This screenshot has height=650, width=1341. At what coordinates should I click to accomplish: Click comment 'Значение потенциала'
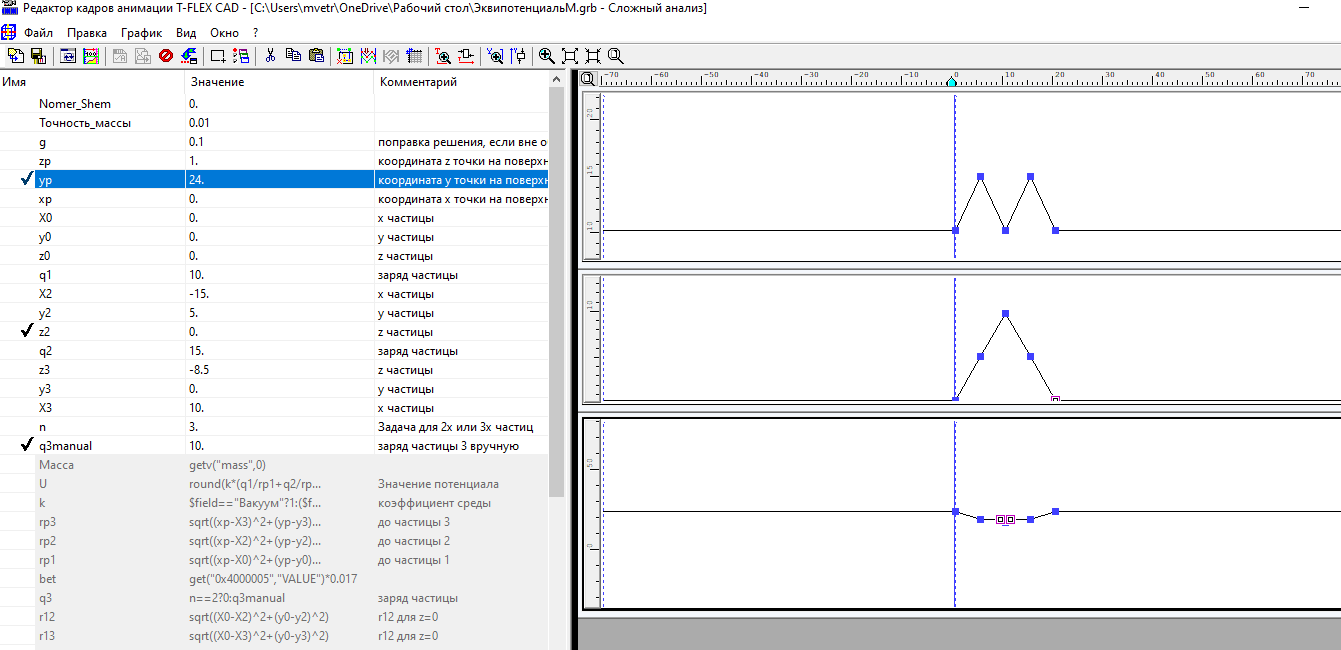(x=436, y=484)
